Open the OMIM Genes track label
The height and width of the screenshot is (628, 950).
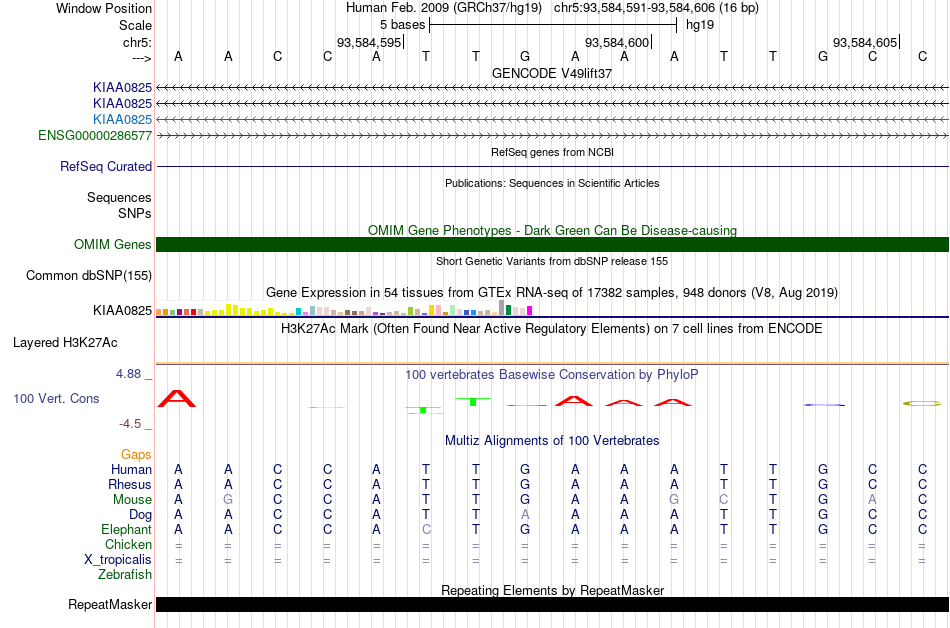coord(113,245)
